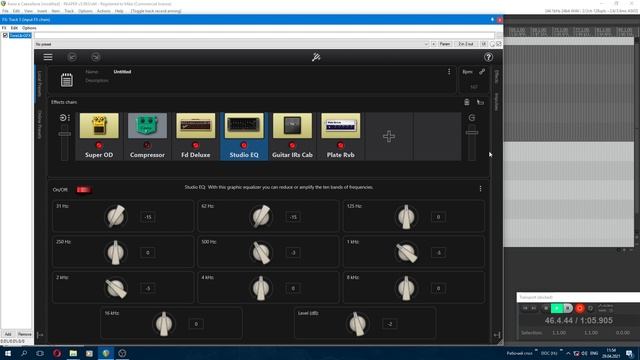The image size is (640, 360).
Task: Uncheck the FX enable checkbox in chain list
Action: [x=5, y=36]
